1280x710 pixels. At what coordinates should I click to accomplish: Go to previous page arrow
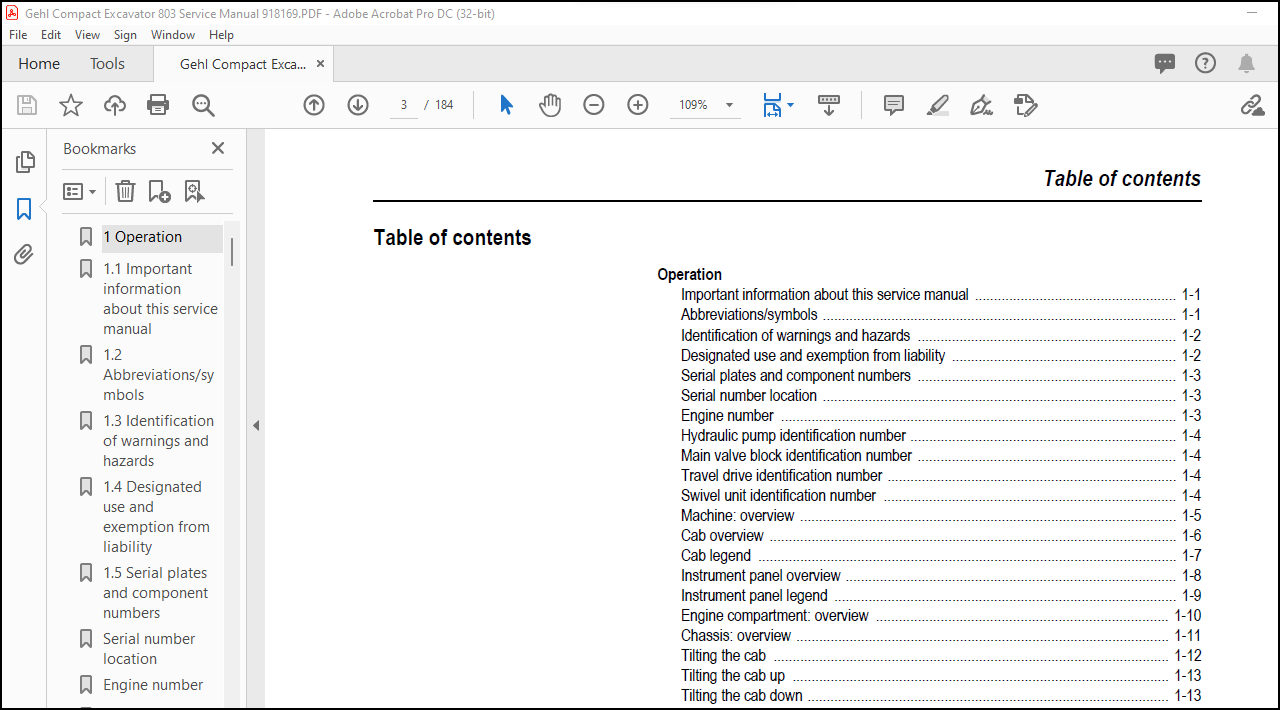tap(314, 105)
